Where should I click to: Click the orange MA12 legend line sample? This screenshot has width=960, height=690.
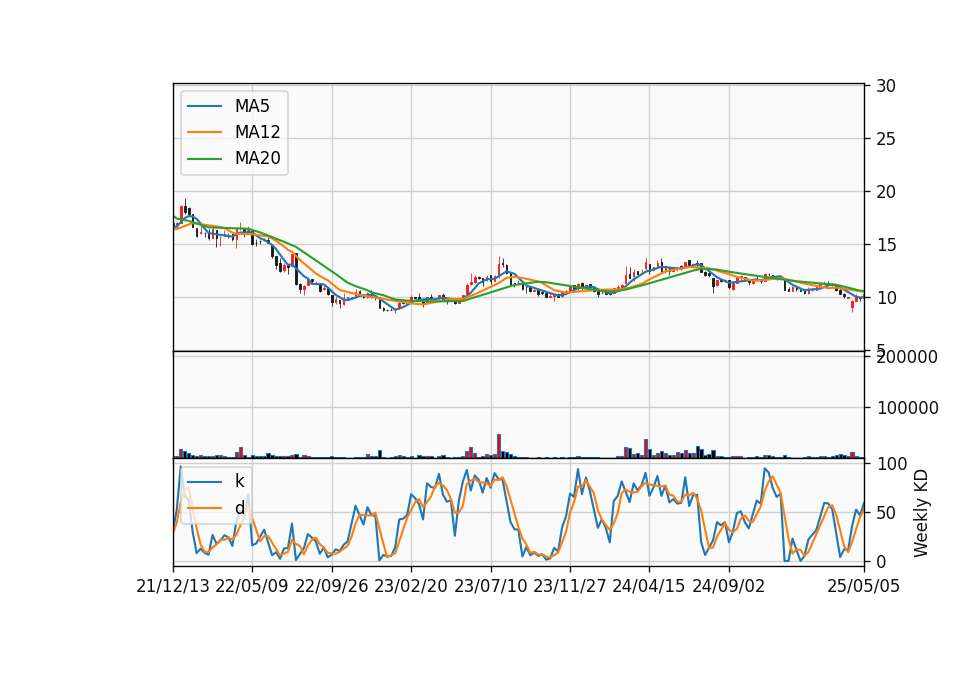(x=204, y=132)
